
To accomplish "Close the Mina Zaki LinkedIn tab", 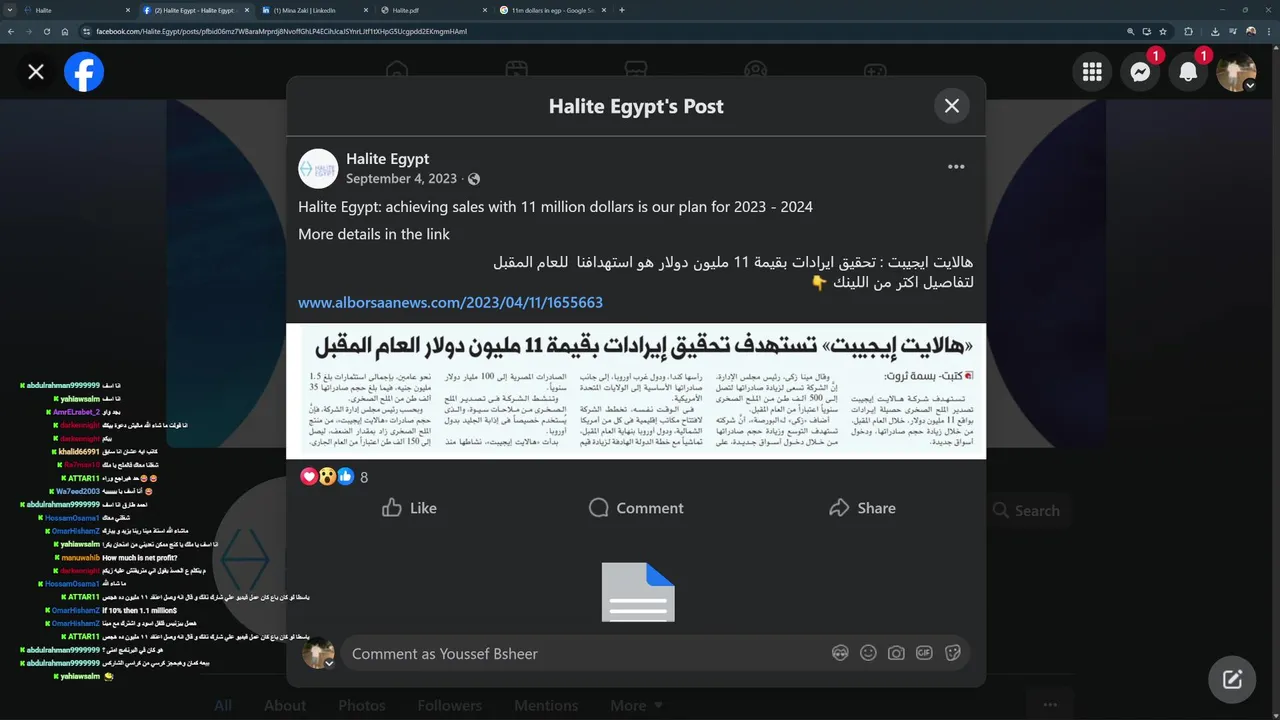I will (365, 10).
